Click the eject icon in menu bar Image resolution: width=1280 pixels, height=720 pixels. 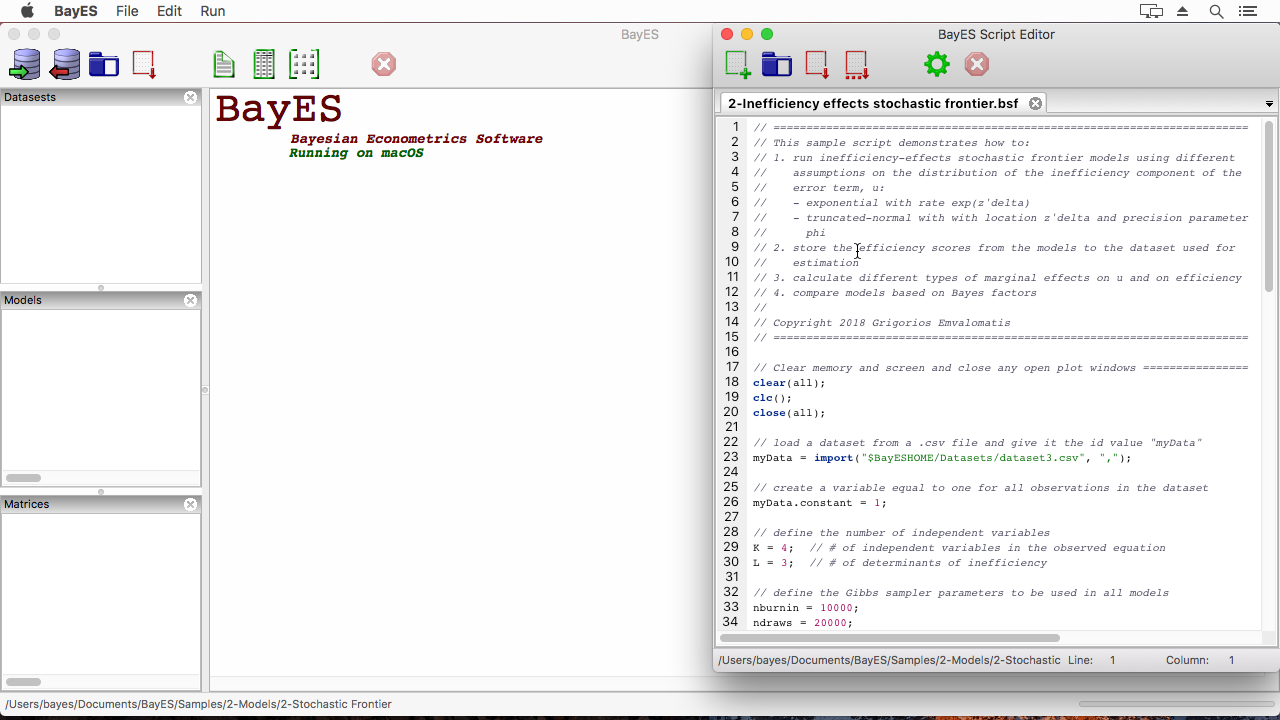tap(1183, 11)
